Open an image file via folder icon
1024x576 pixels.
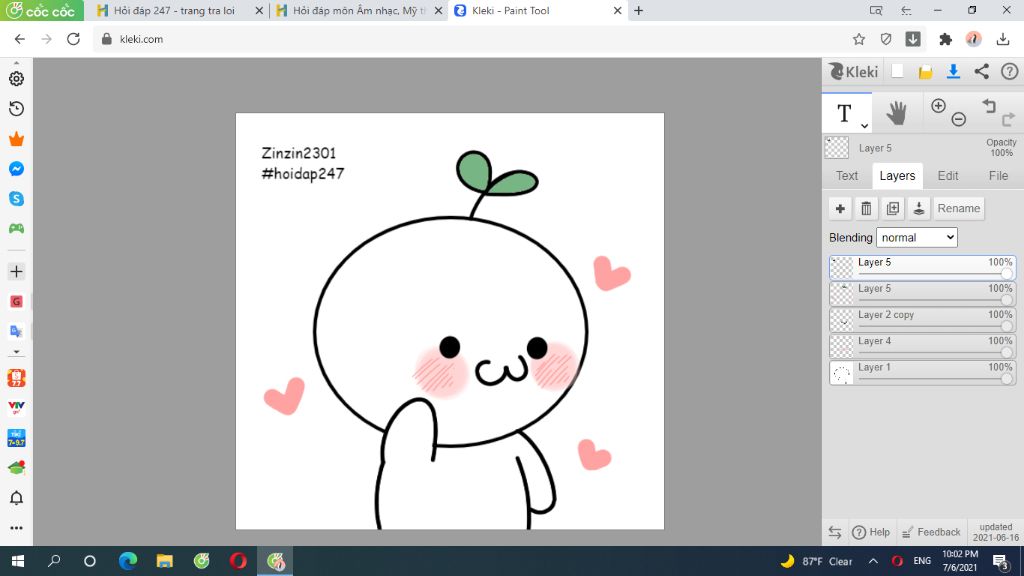(925, 72)
